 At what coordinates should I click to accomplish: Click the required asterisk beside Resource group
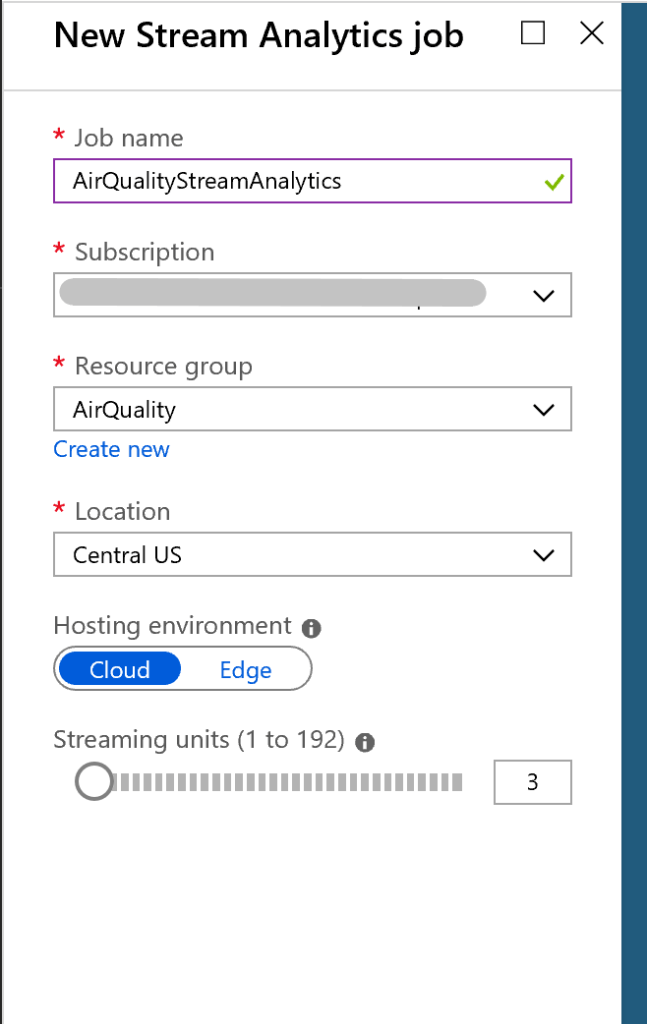(59, 365)
